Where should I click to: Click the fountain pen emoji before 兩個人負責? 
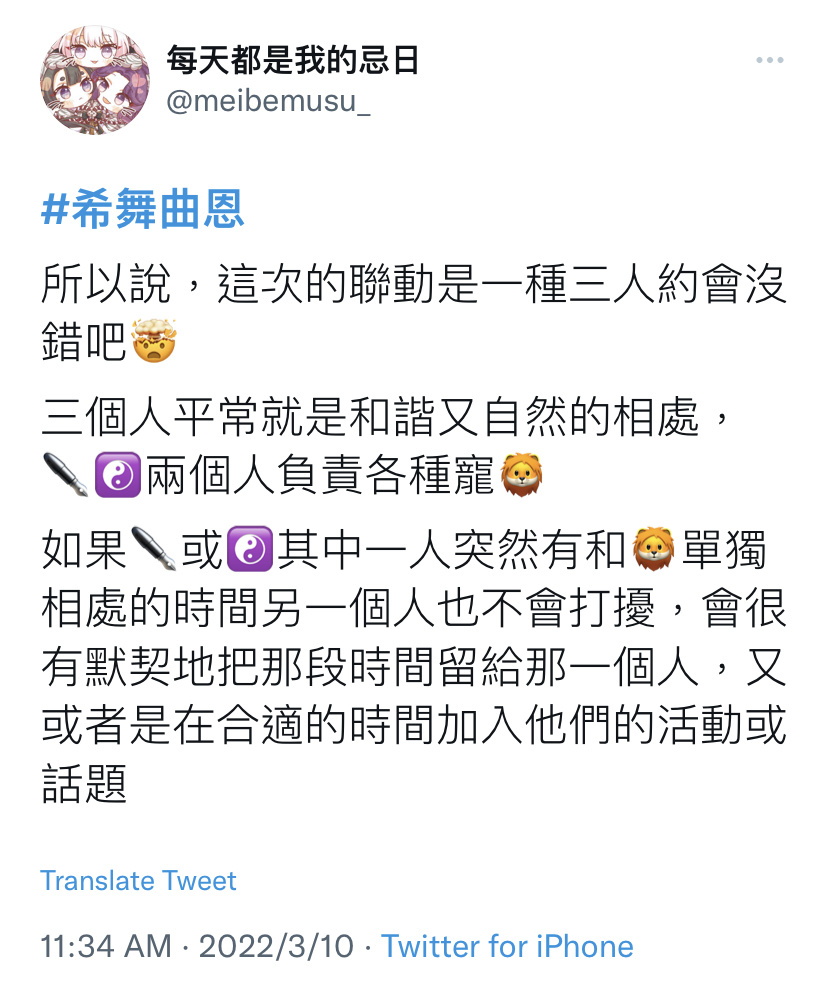click(65, 475)
